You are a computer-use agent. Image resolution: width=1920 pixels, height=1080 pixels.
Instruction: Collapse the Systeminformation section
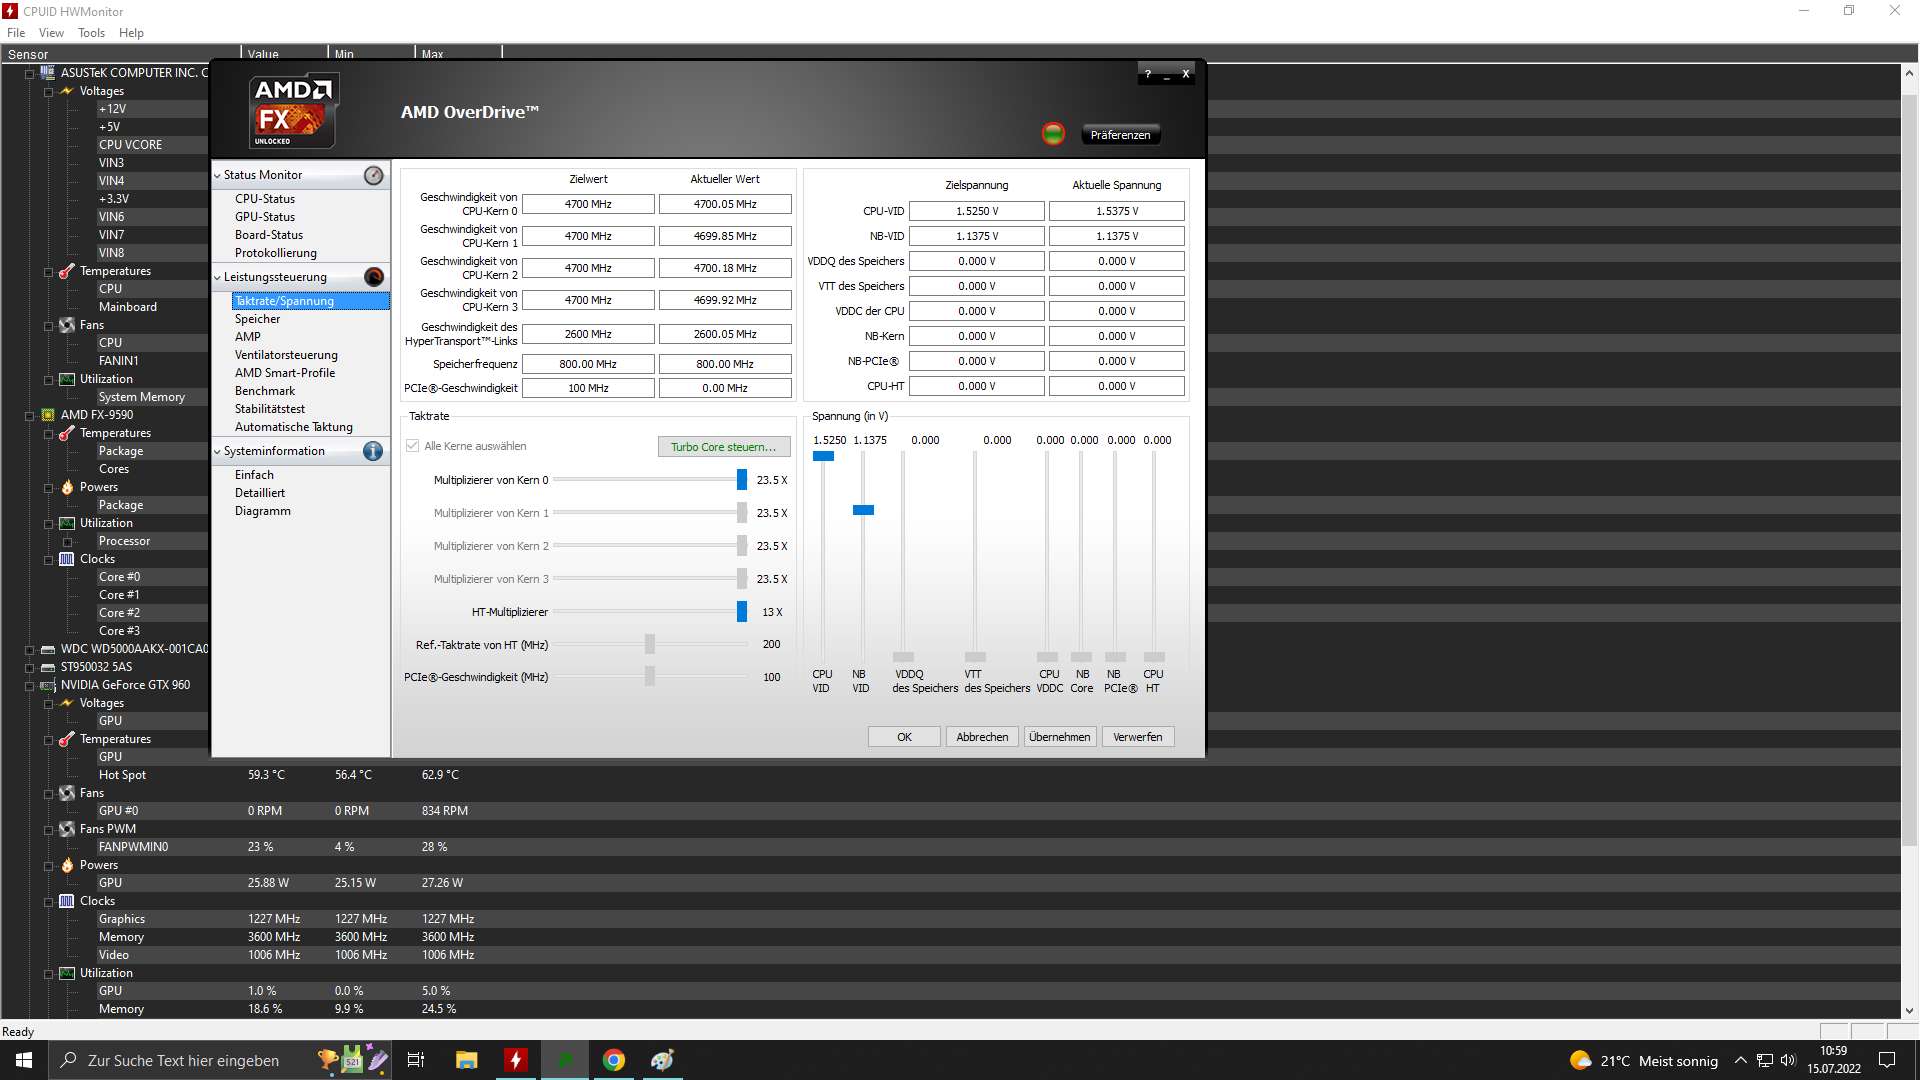point(217,452)
